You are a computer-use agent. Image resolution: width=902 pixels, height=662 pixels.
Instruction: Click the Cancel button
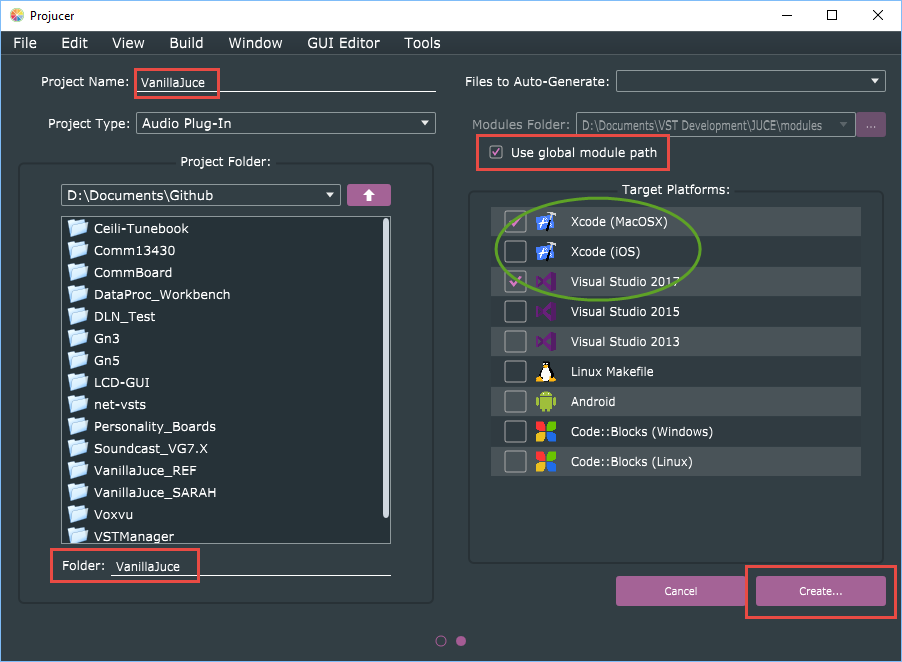pos(680,591)
